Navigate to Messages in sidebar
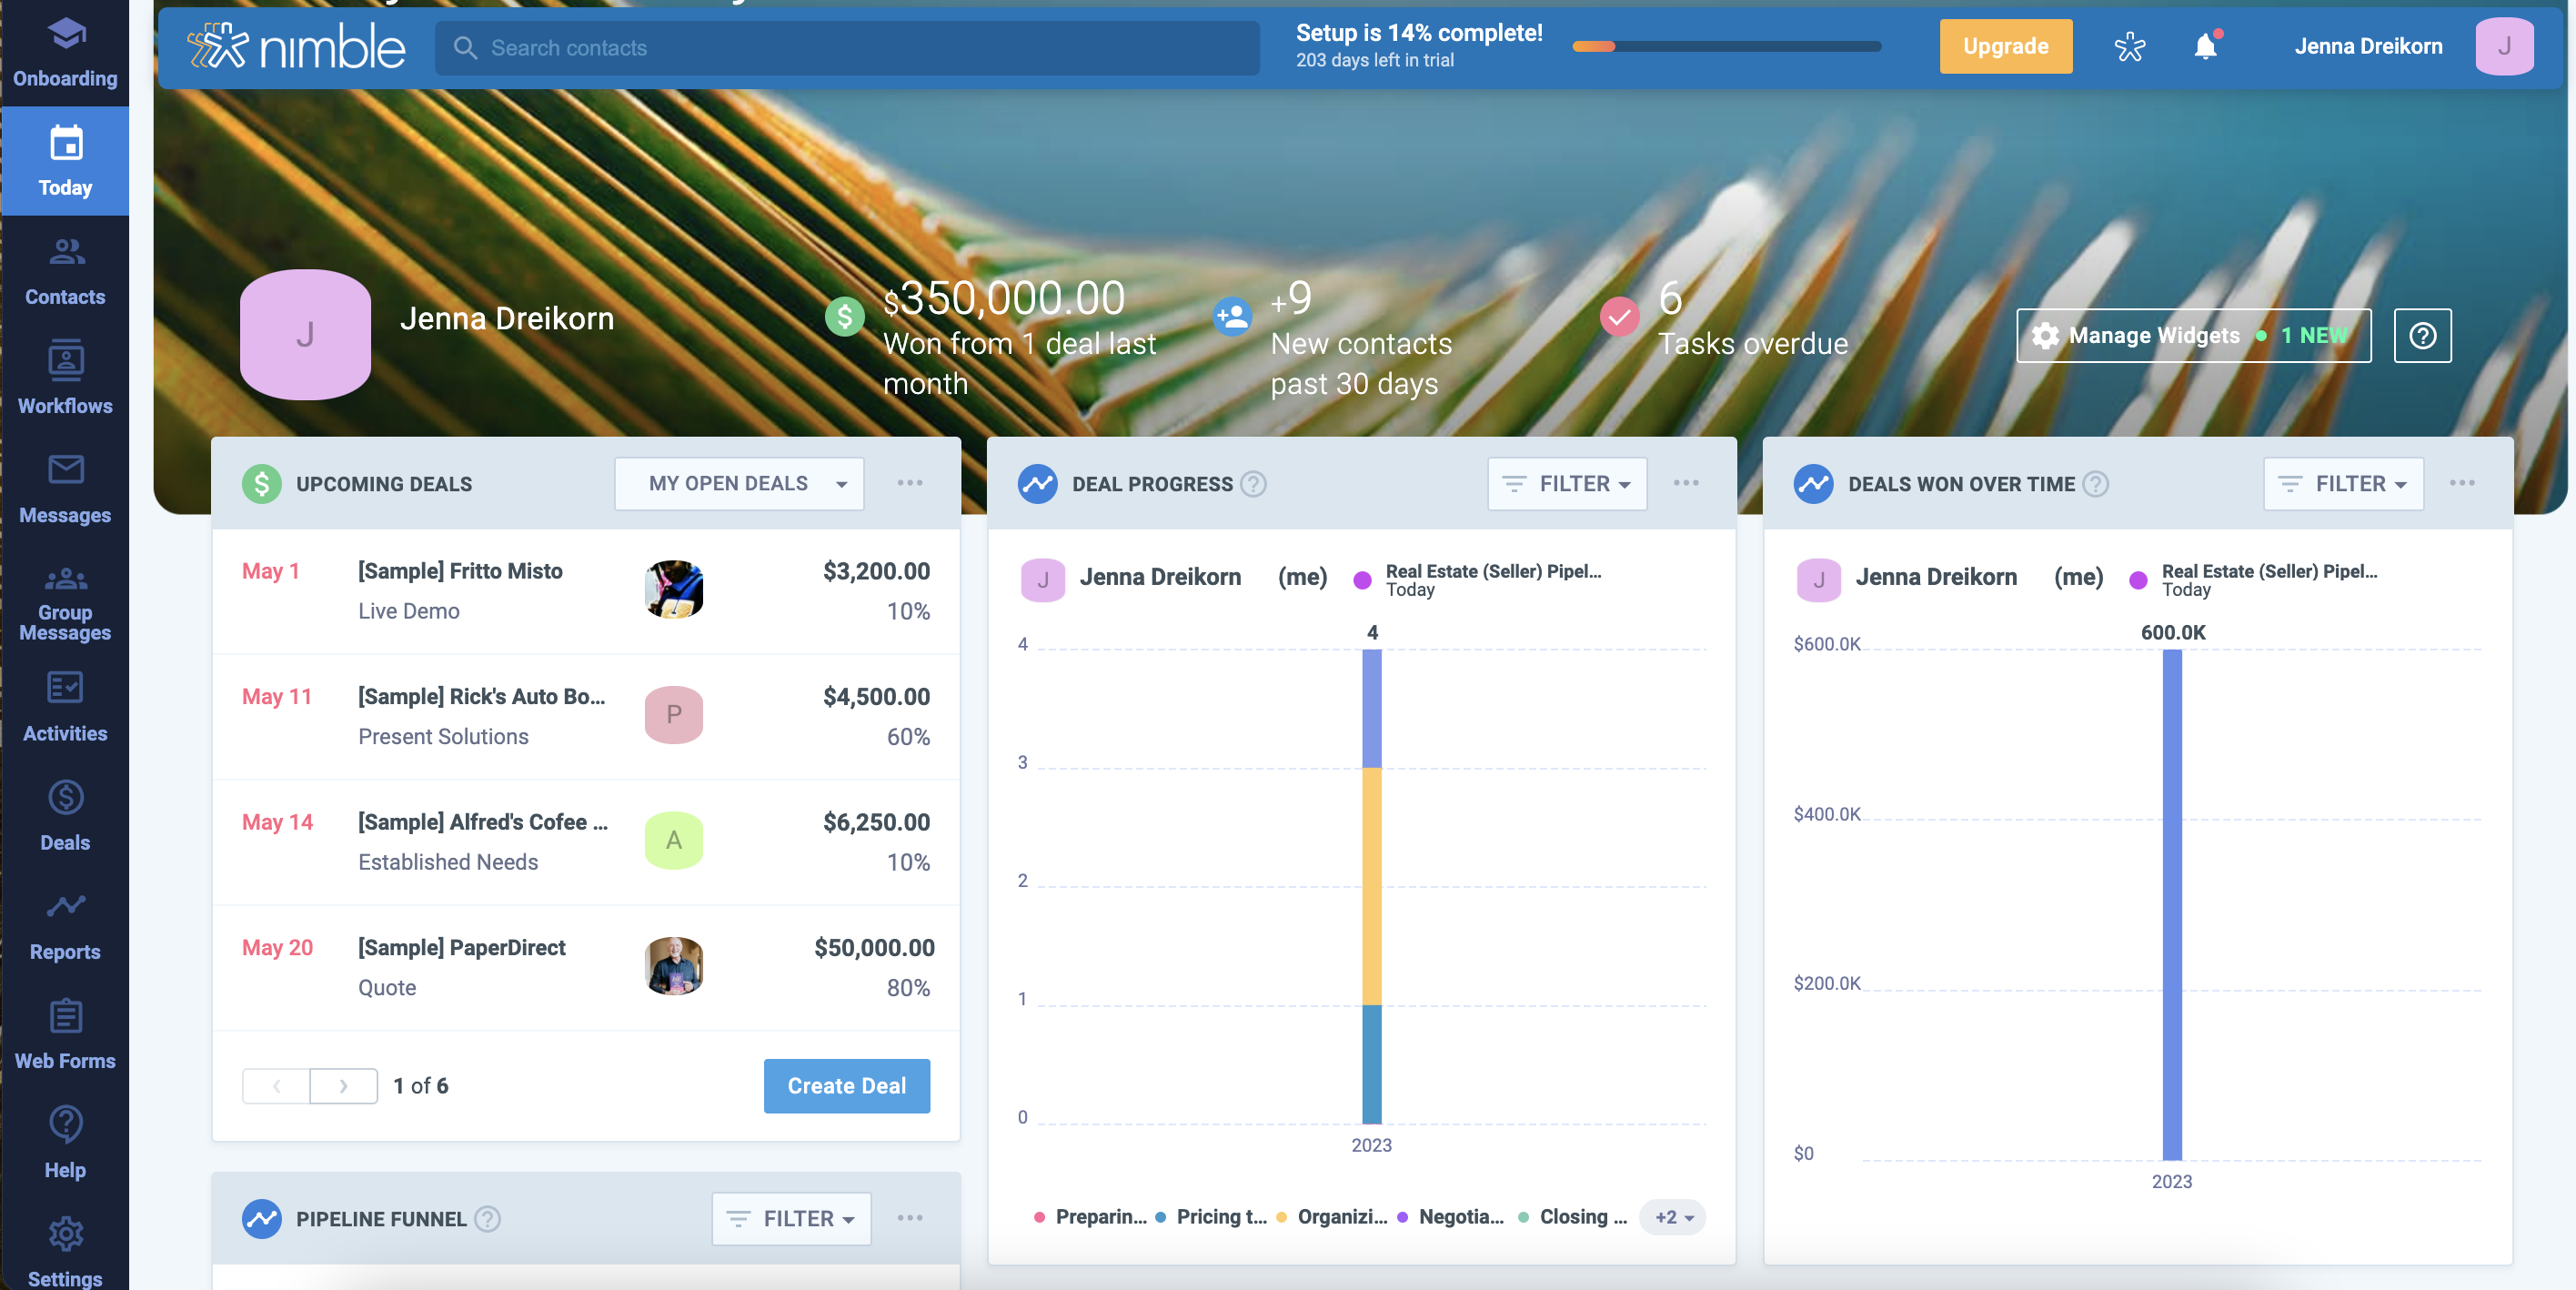This screenshot has width=2576, height=1290. point(65,487)
